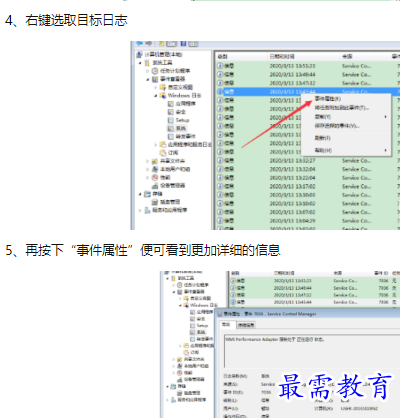Click the 订阅 icon in step 4 tree

point(163,153)
